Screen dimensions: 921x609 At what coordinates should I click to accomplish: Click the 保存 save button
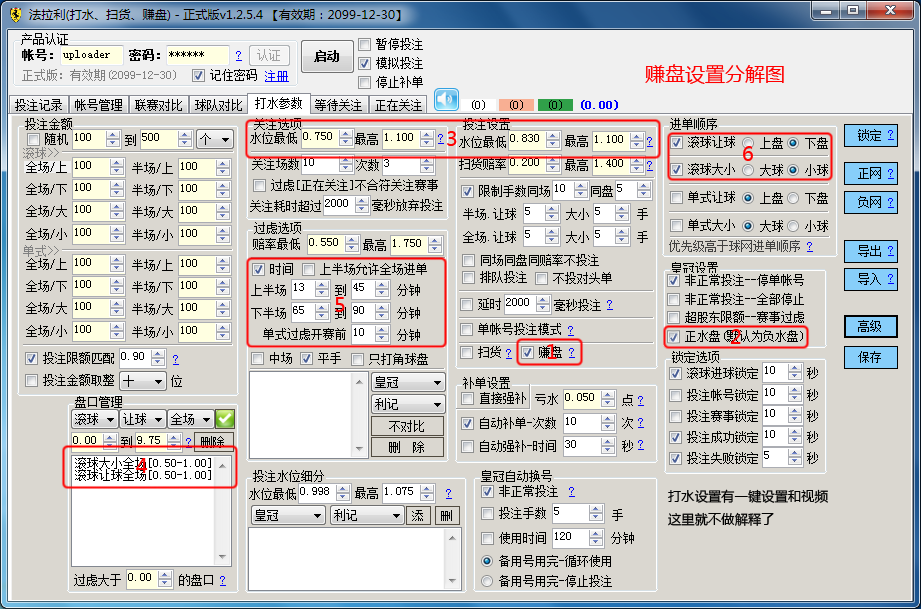coord(869,357)
